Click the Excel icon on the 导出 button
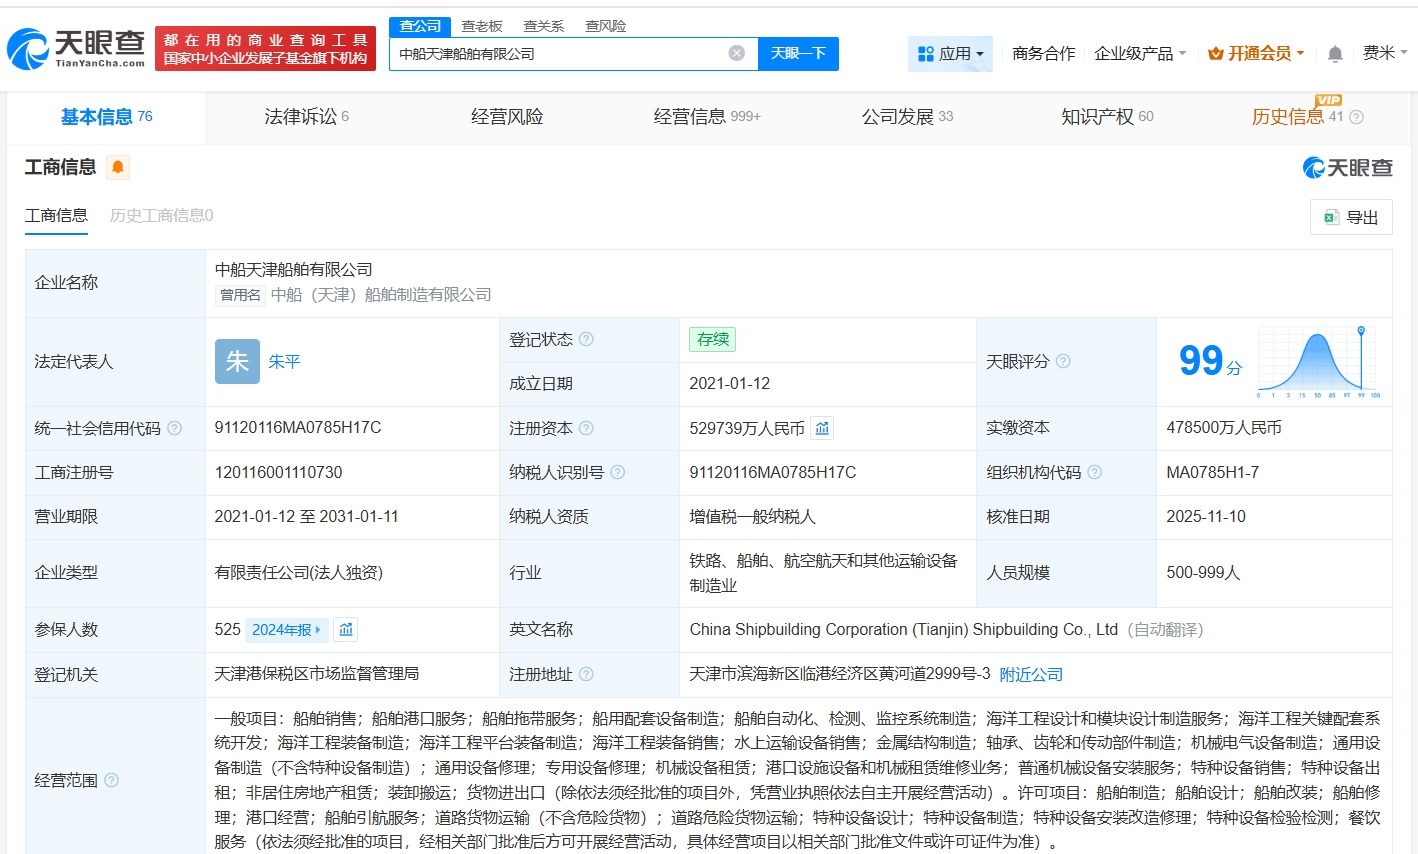Viewport: 1418px width, 854px height. tap(1331, 216)
